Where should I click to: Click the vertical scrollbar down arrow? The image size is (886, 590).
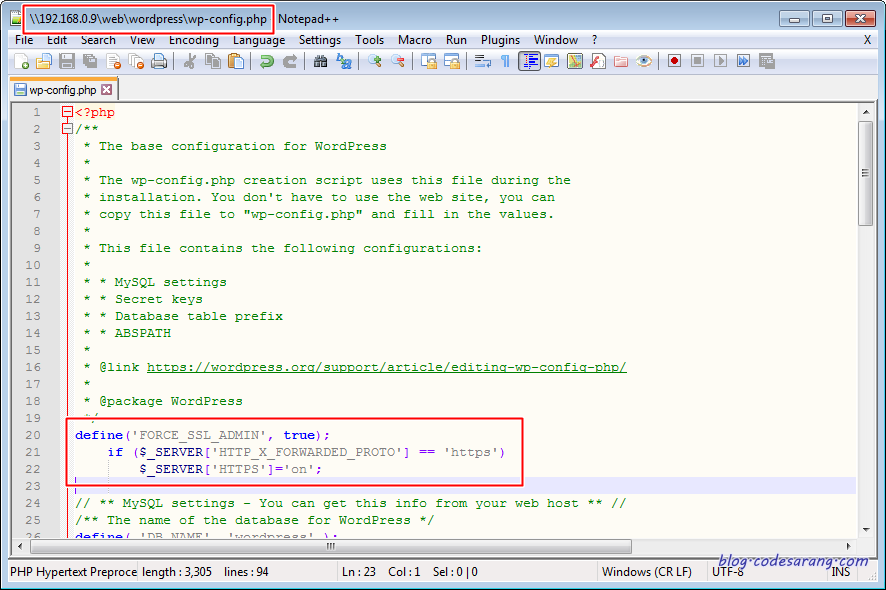coord(866,530)
